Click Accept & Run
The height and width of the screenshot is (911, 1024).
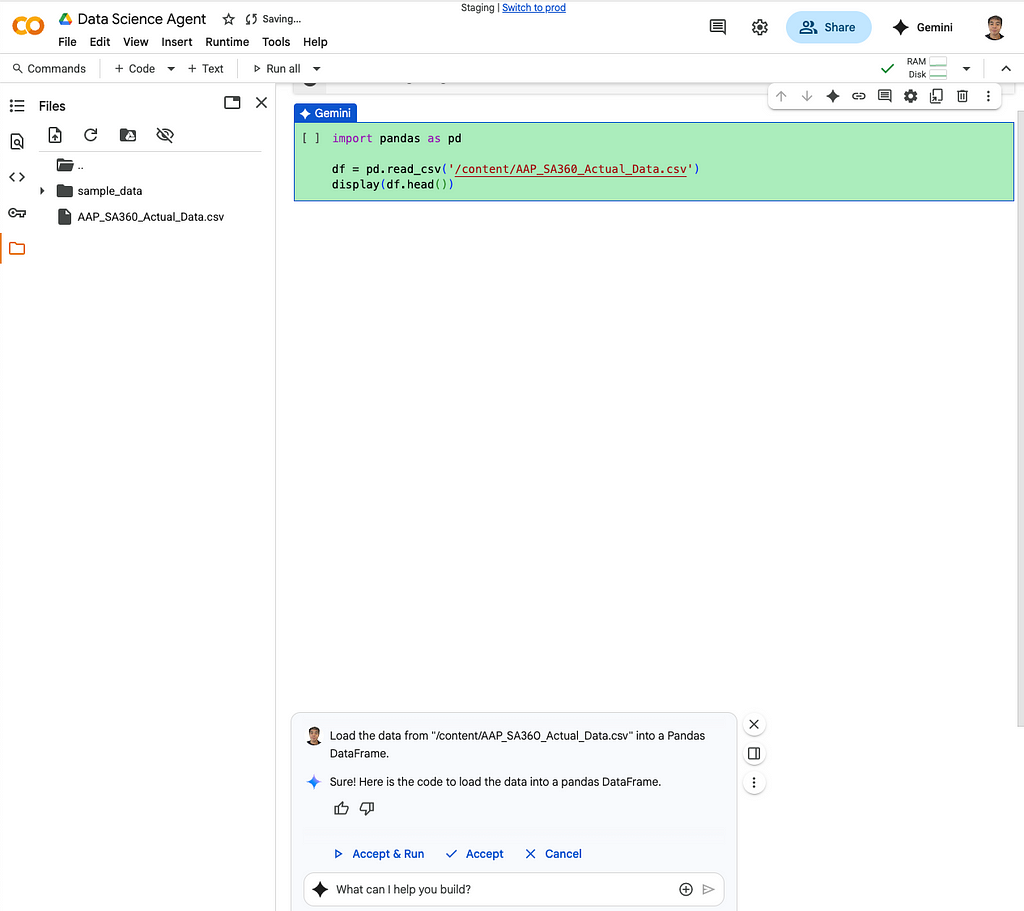[379, 854]
